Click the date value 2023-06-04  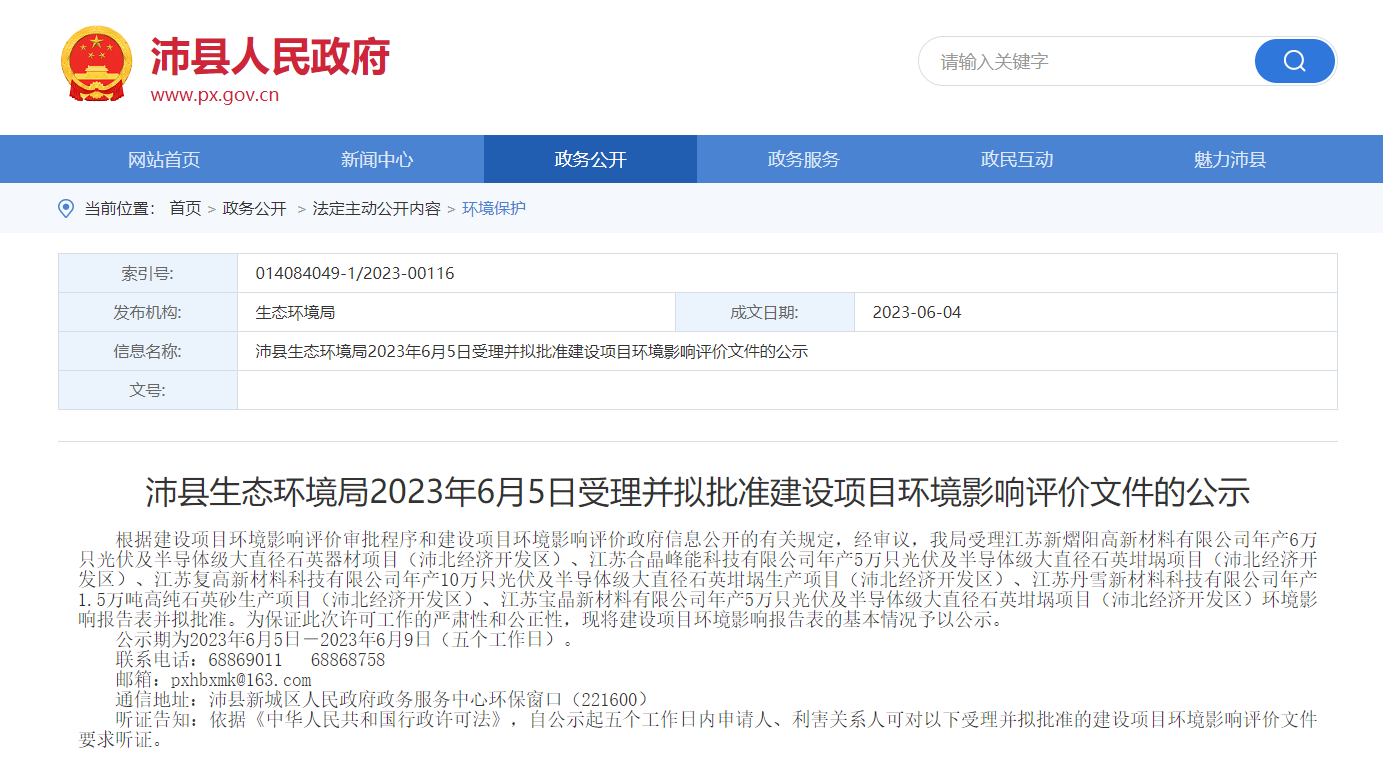click(917, 312)
